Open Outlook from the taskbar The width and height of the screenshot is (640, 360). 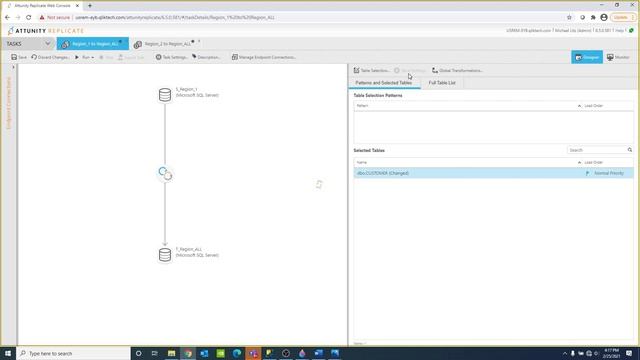pos(204,353)
